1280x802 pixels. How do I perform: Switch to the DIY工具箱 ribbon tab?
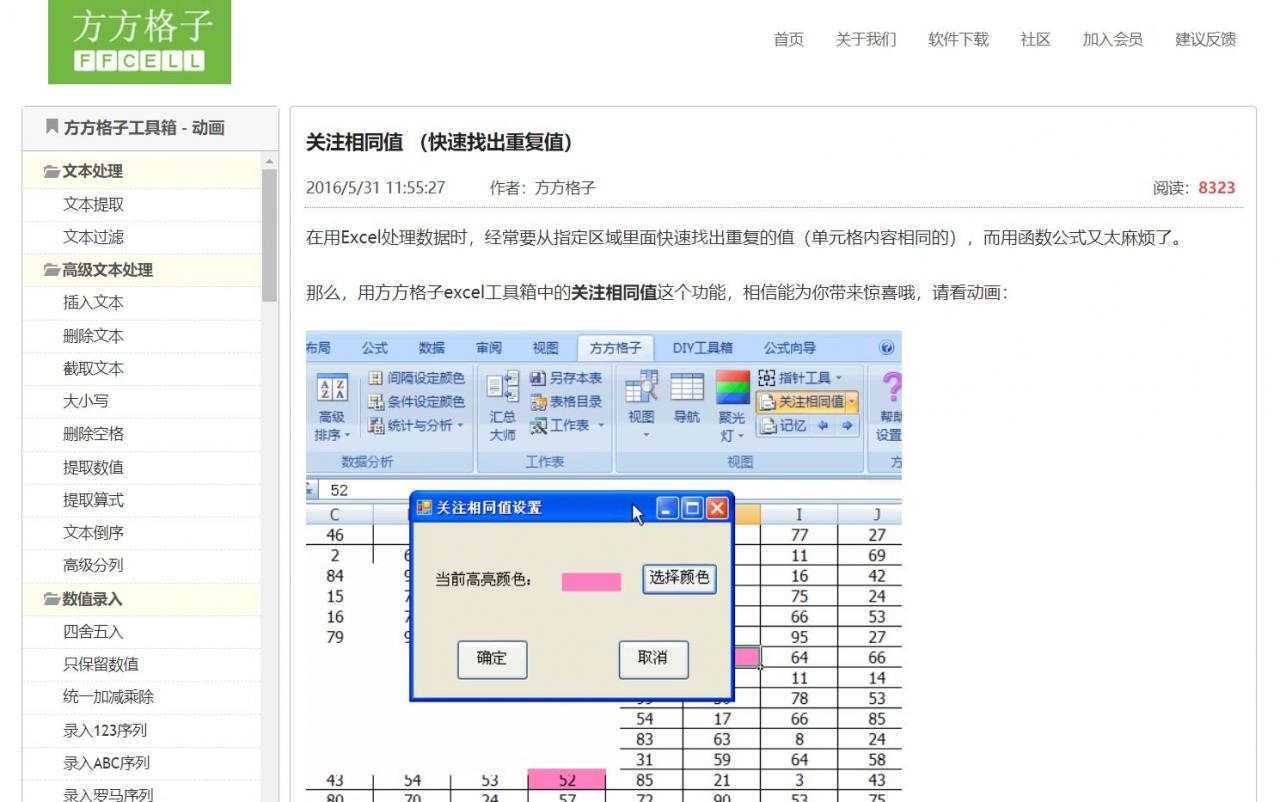(702, 348)
